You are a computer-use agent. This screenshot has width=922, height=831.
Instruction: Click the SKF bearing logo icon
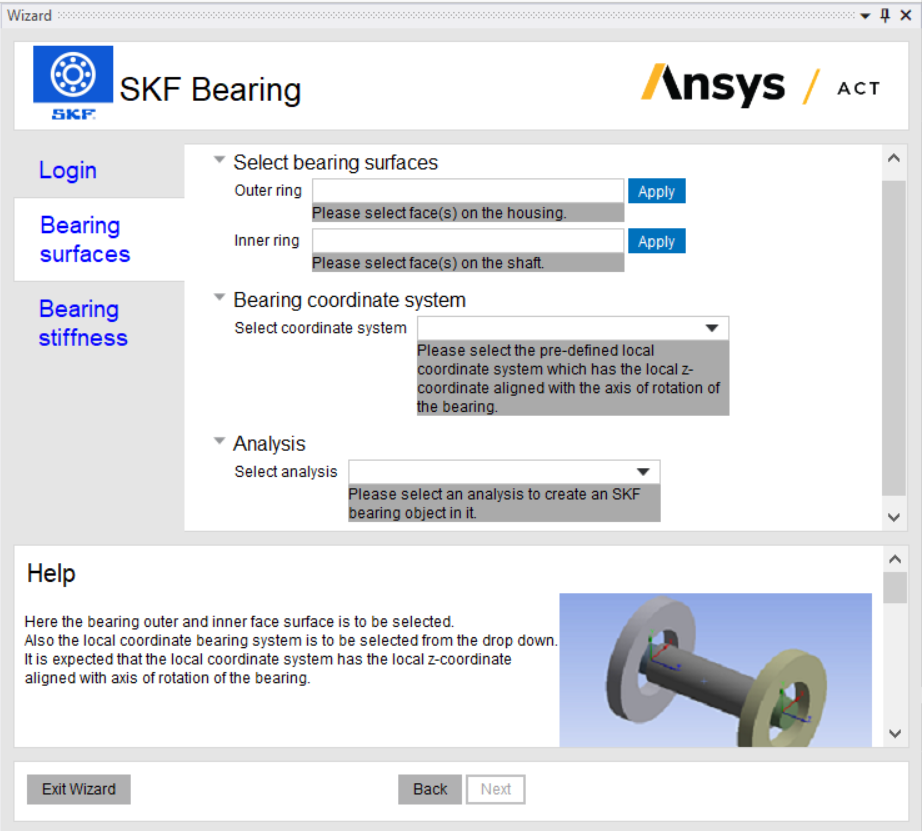coord(73,83)
